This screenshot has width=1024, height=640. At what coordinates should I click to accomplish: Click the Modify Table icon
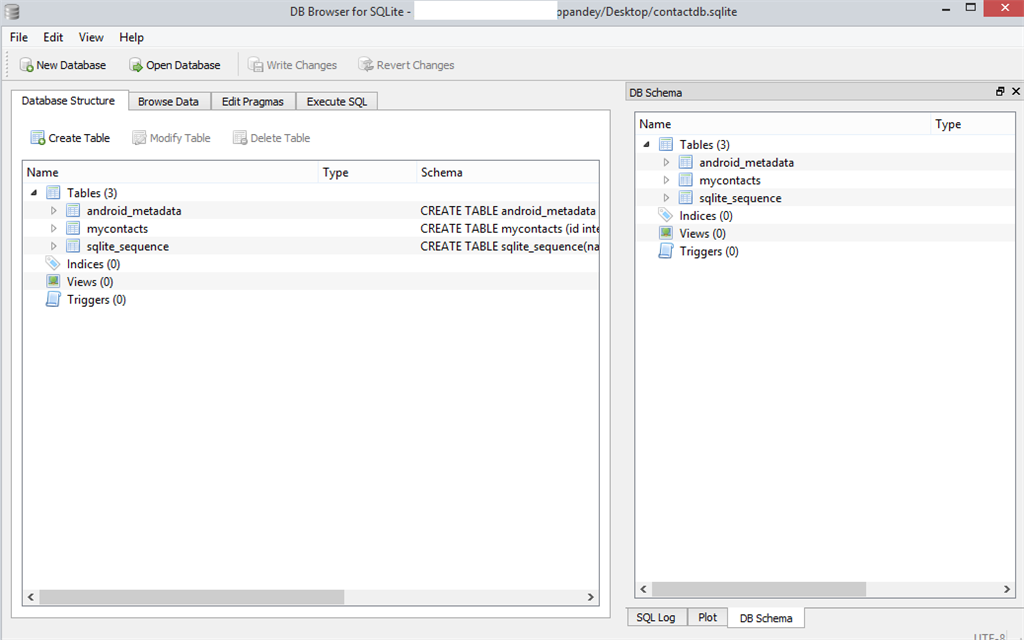(139, 138)
